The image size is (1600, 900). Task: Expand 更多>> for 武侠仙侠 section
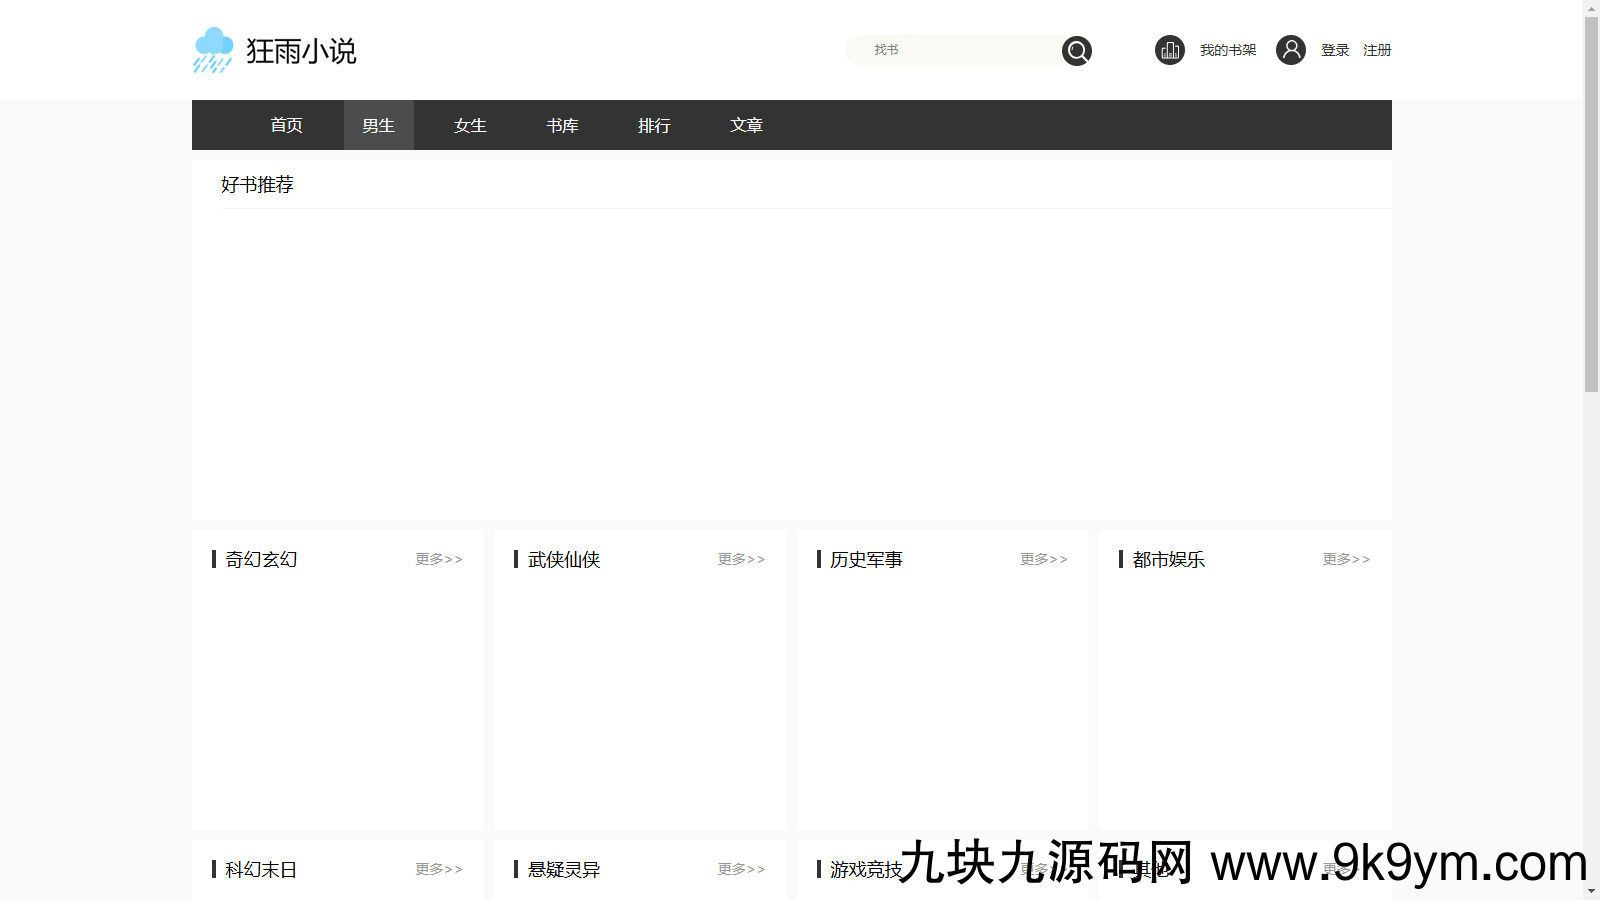(741, 559)
